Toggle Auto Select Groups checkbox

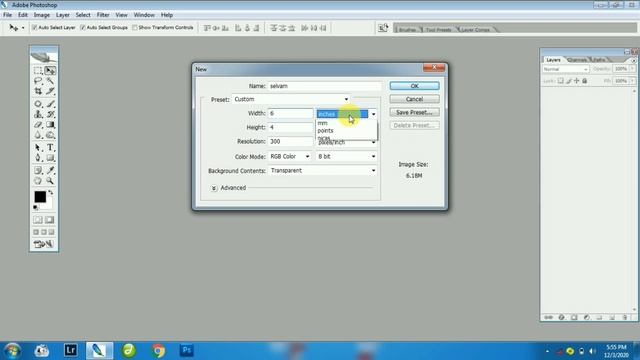[x=83, y=27]
